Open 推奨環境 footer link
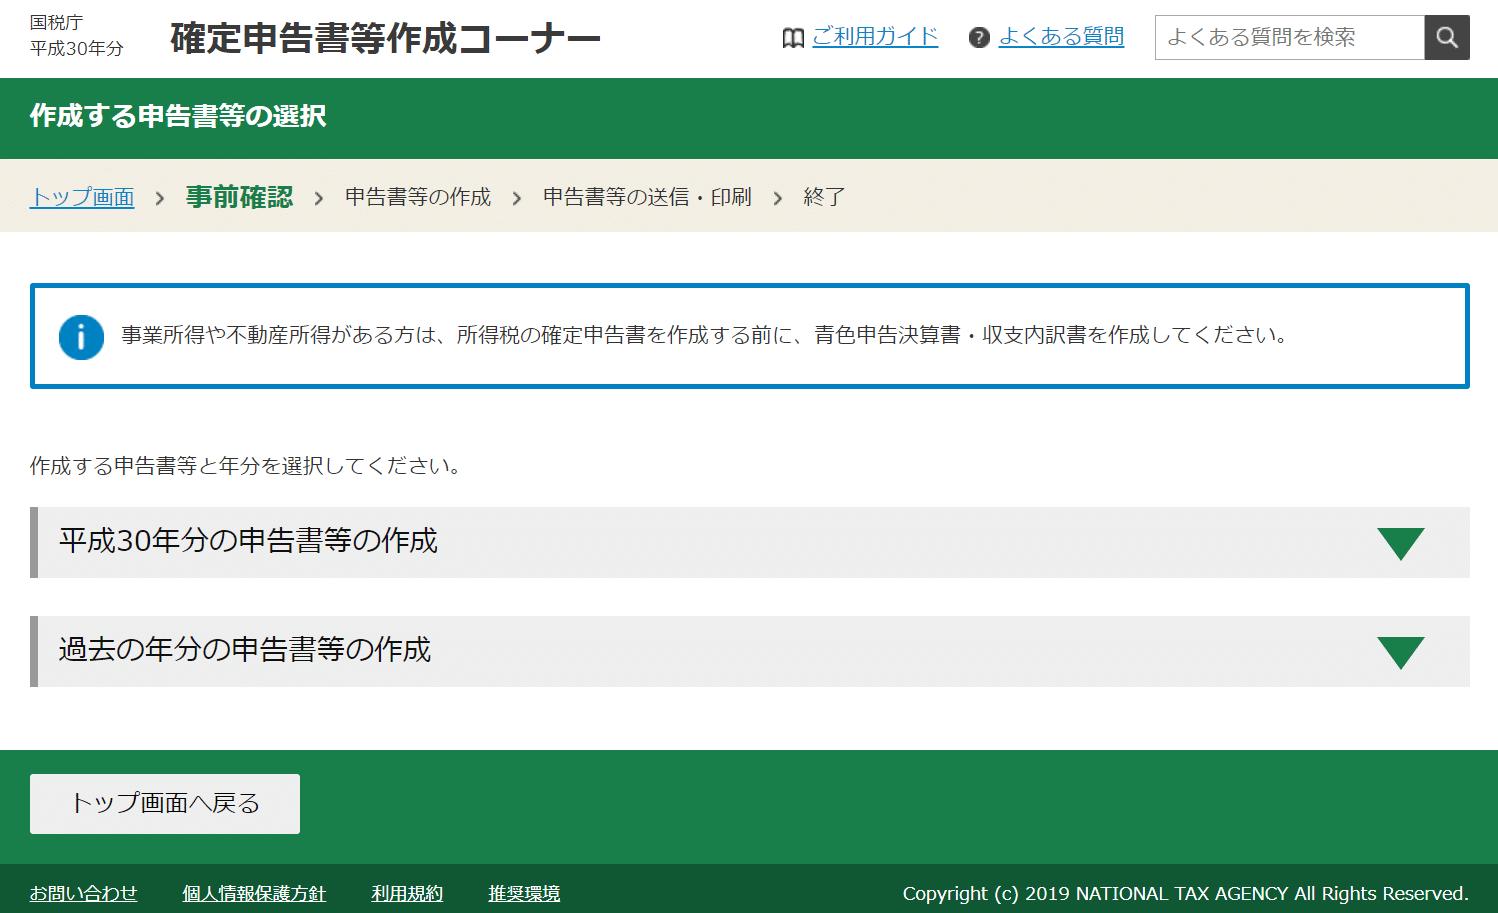 click(x=524, y=893)
